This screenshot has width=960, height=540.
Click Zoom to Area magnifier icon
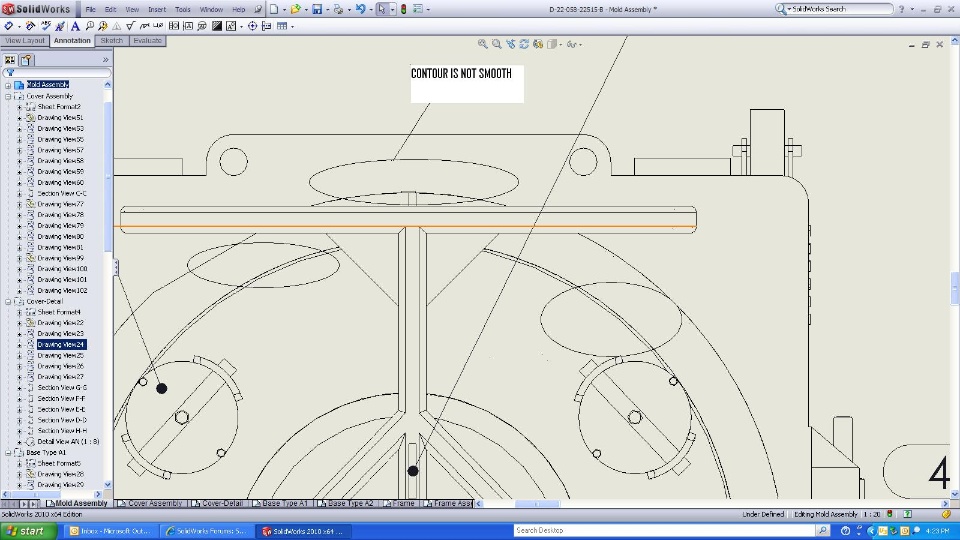(x=497, y=44)
